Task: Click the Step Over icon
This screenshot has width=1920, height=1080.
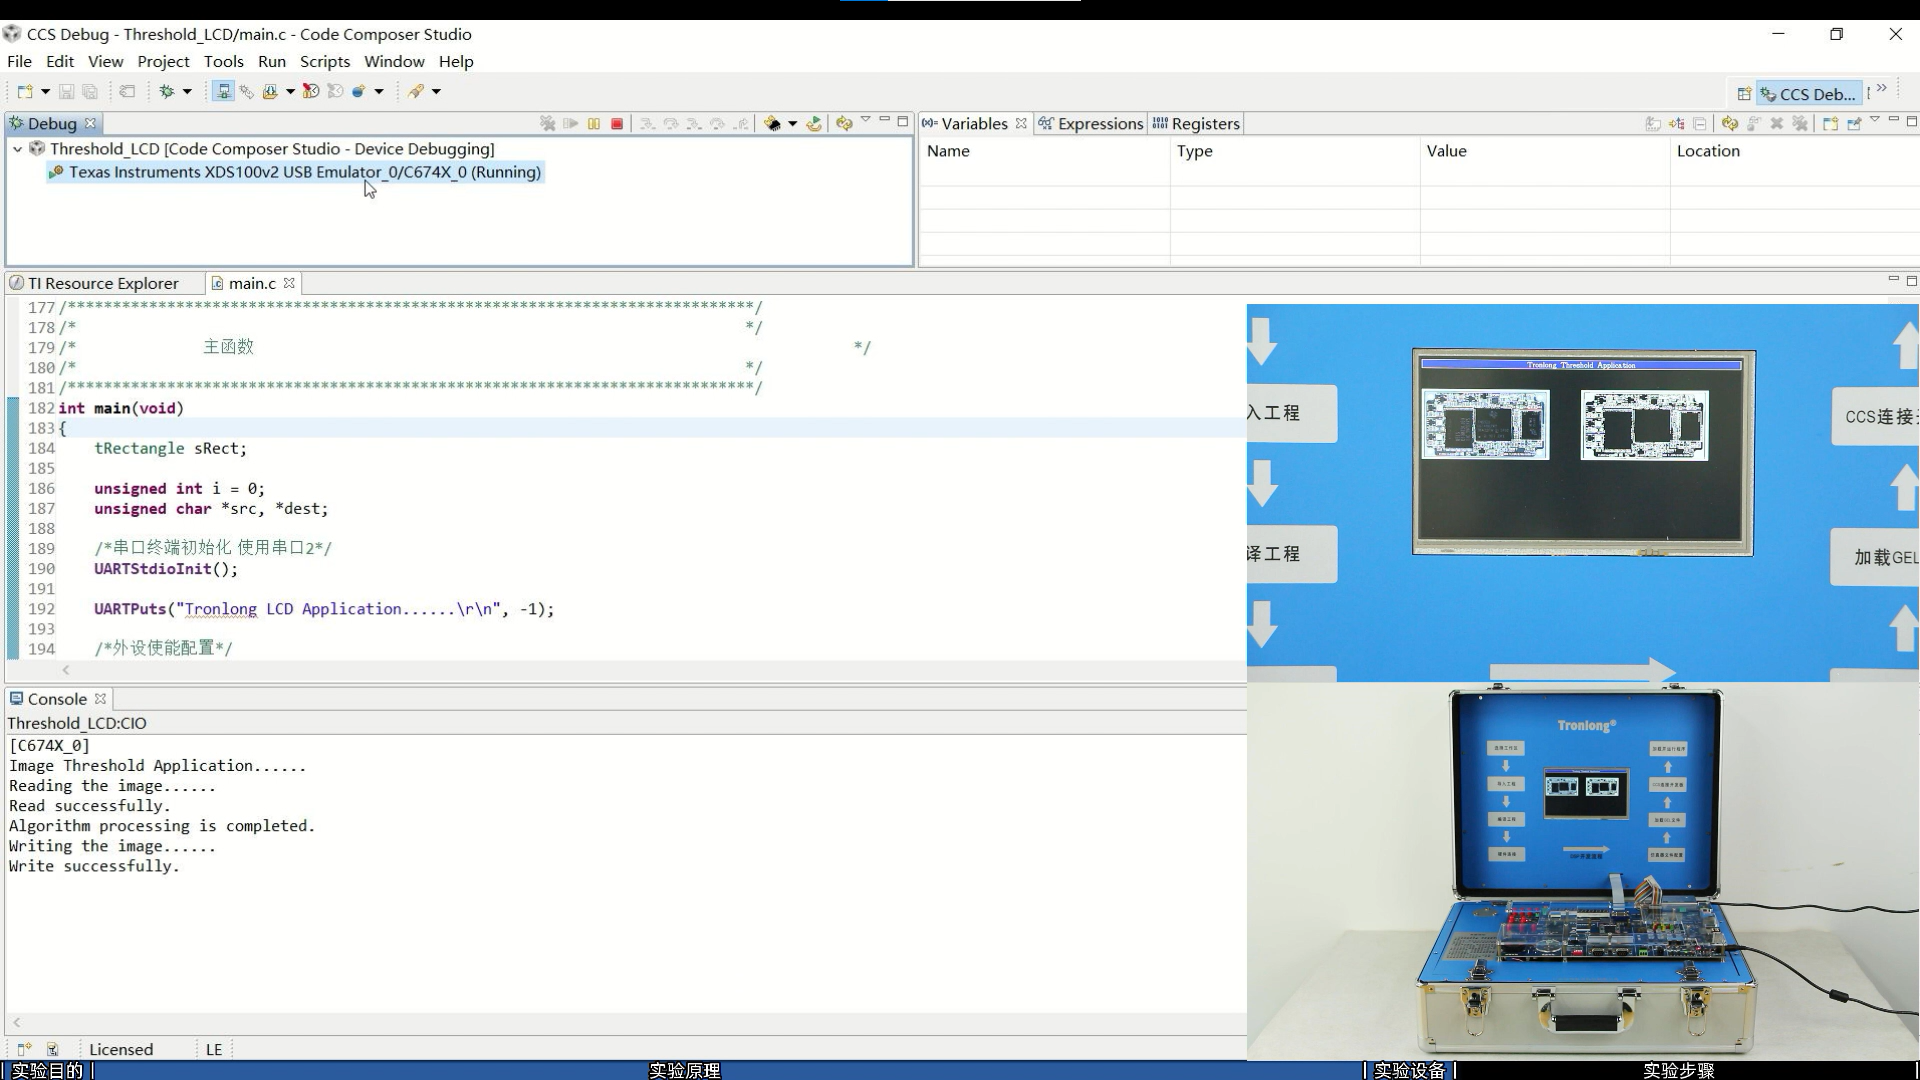Action: [x=671, y=123]
